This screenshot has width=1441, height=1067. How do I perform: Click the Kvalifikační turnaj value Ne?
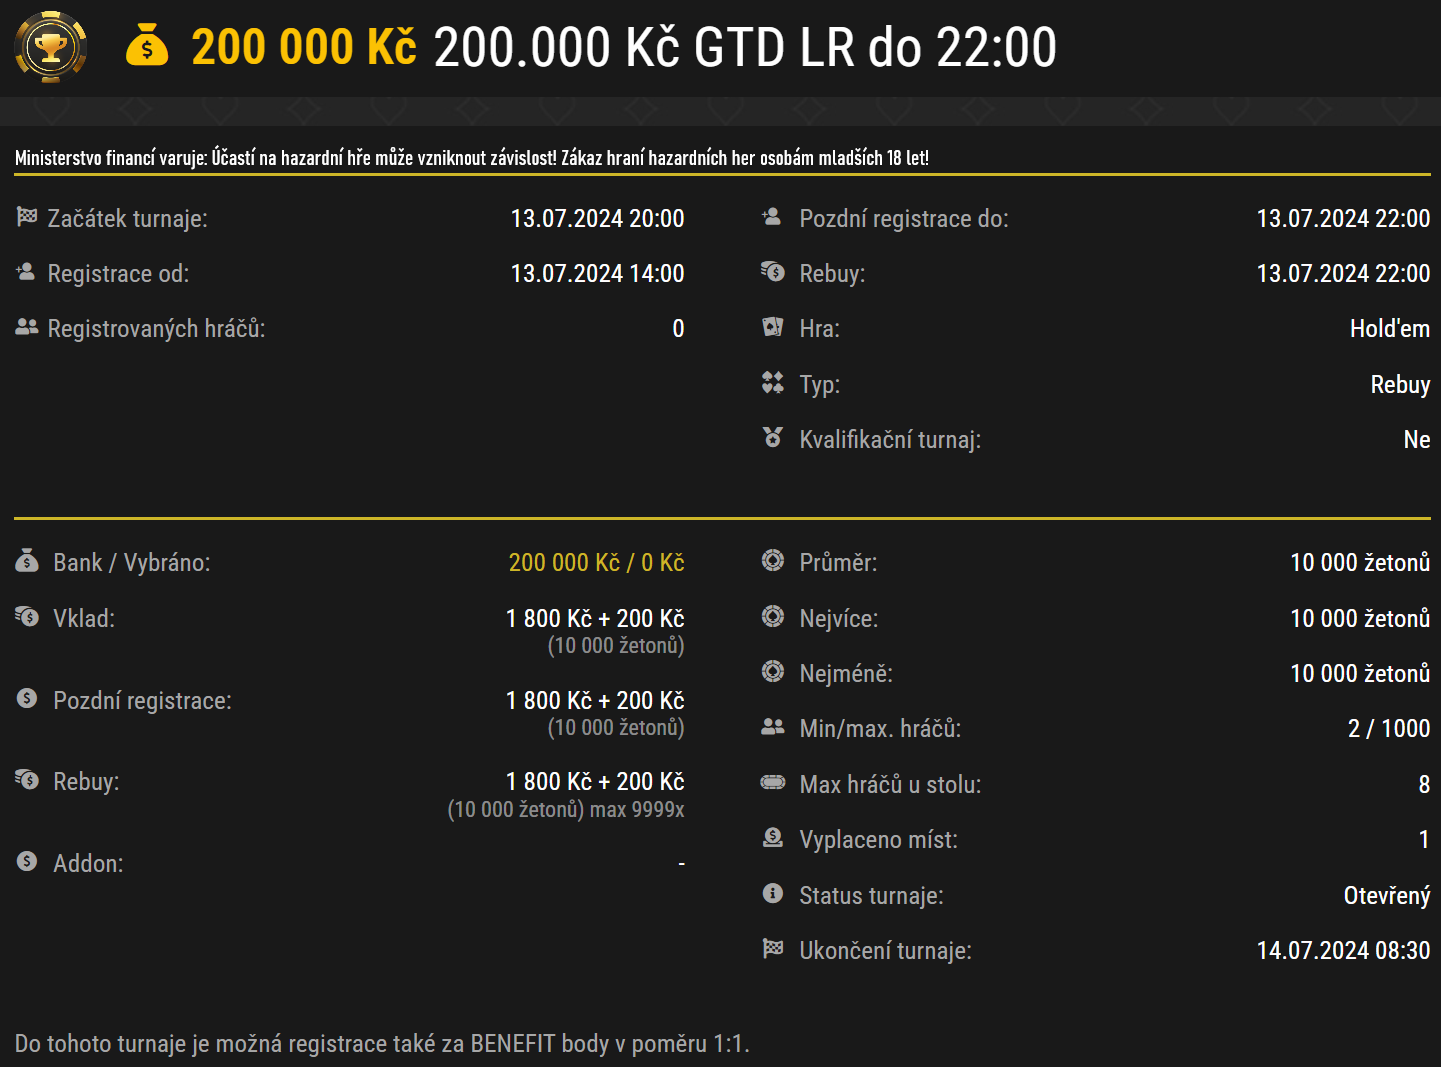(x=1417, y=440)
